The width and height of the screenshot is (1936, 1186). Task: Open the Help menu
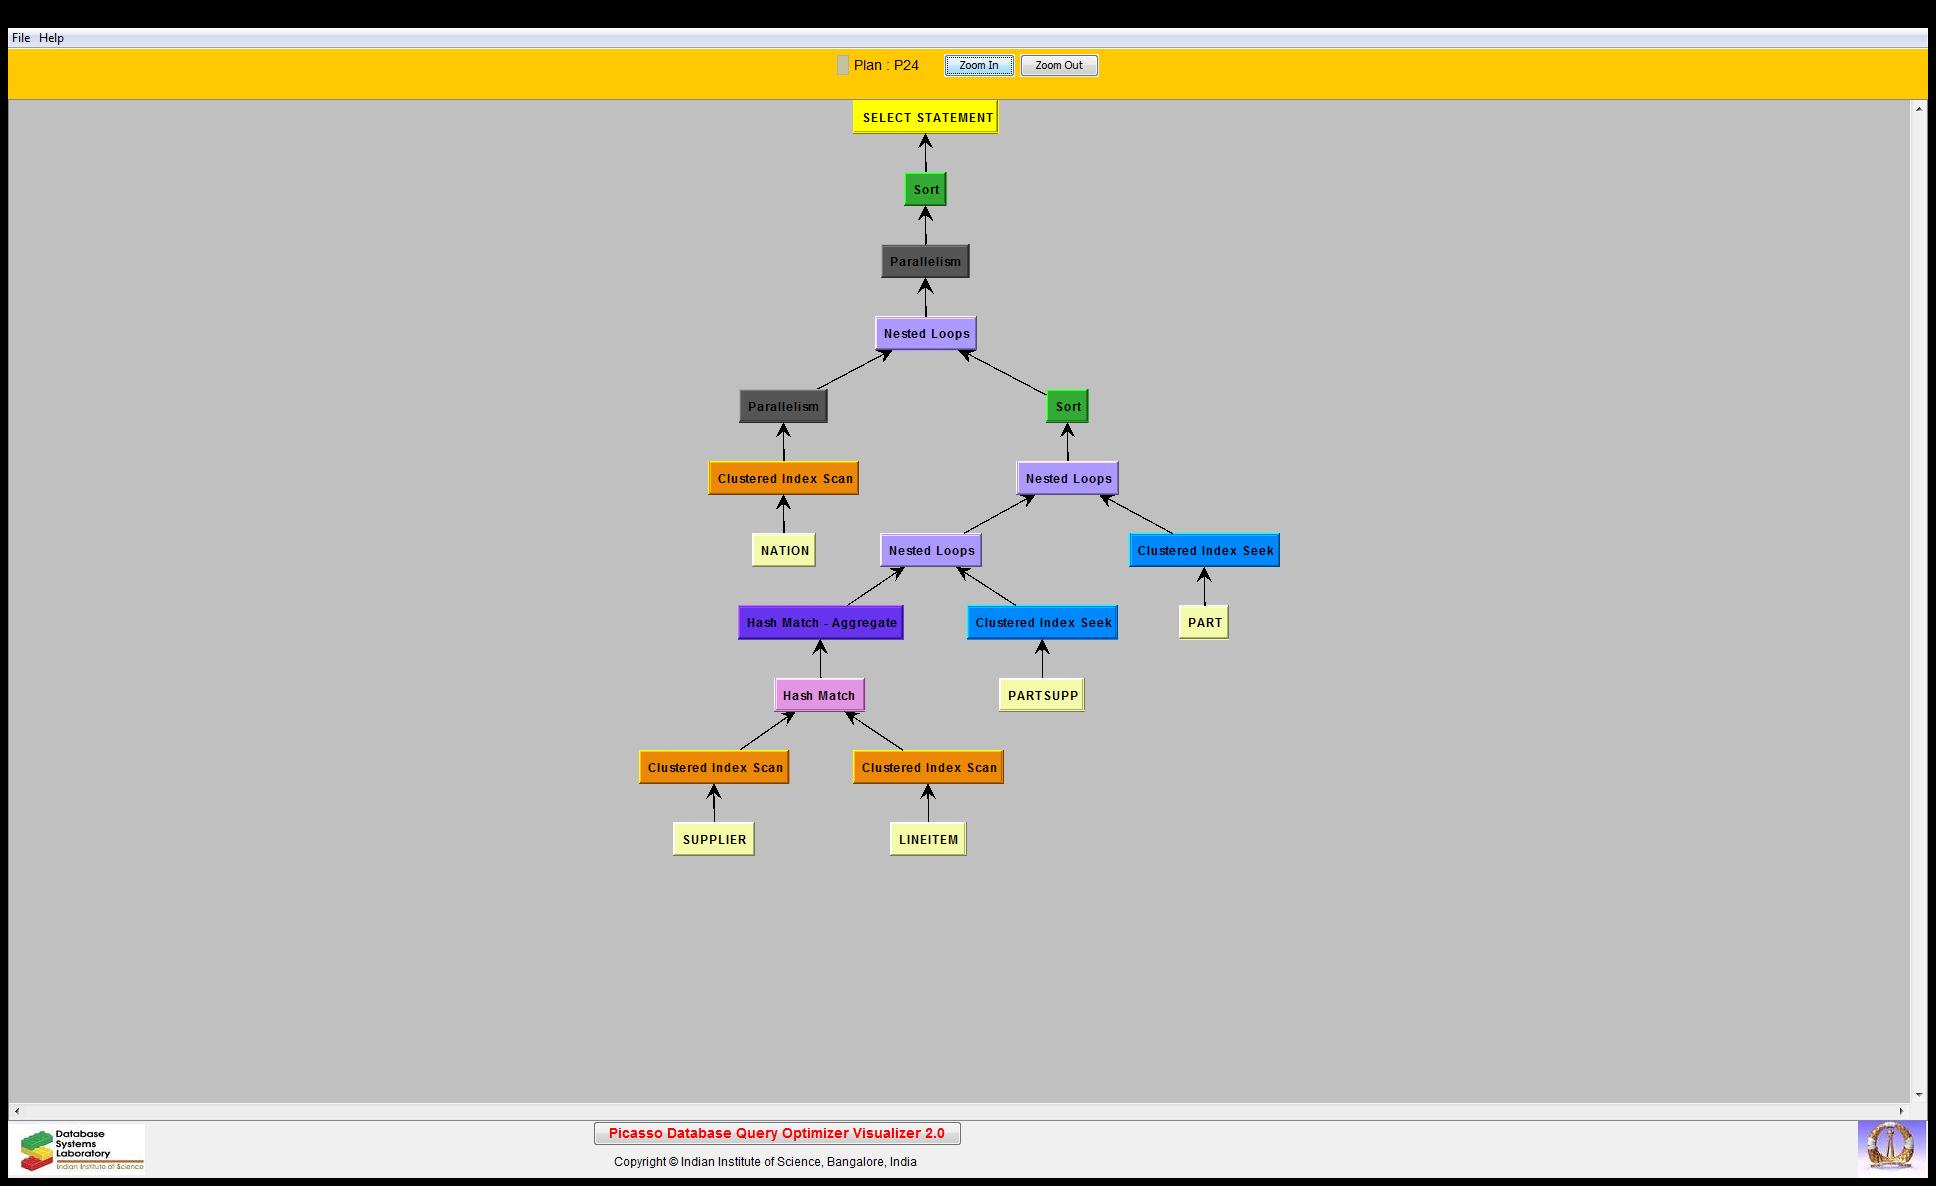coord(51,38)
